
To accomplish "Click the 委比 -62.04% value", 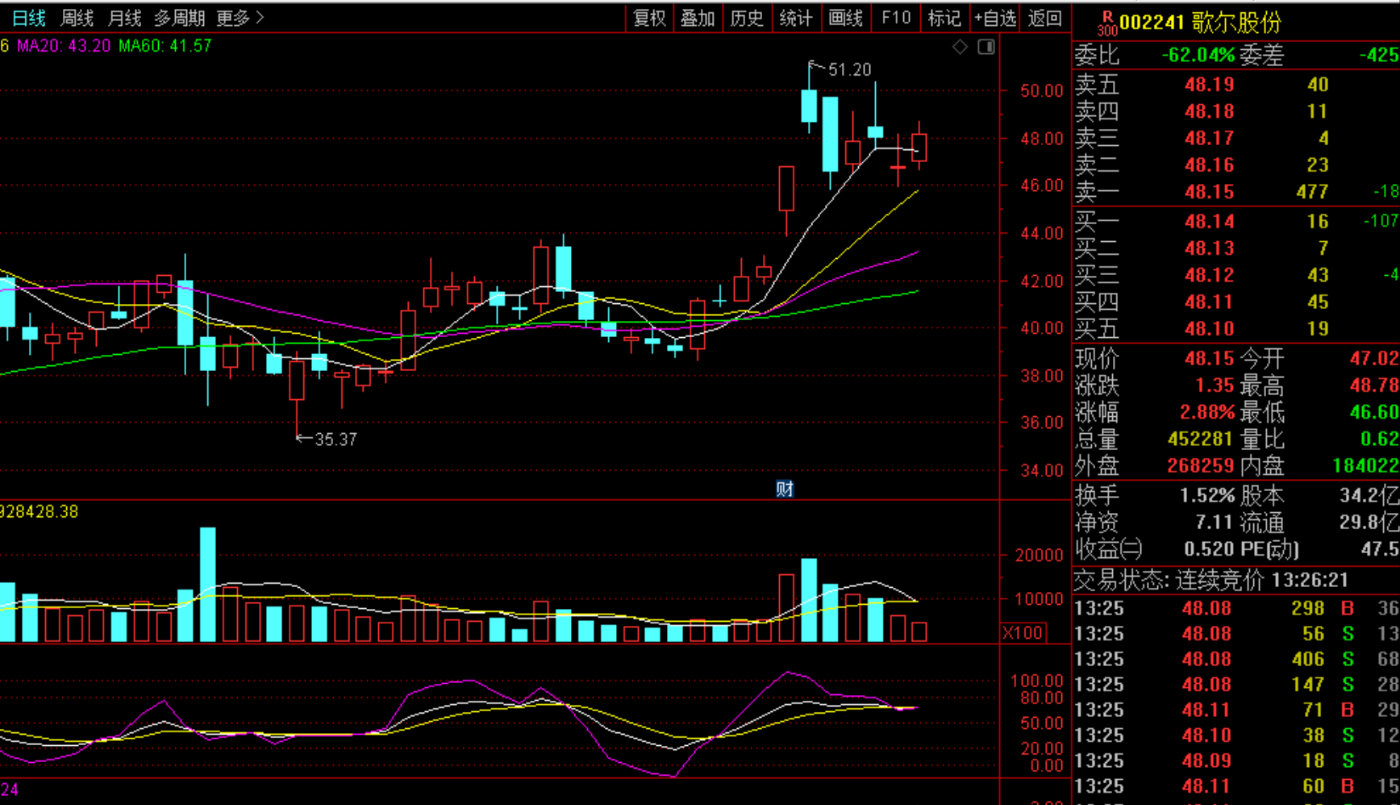I will (x=1198, y=56).
